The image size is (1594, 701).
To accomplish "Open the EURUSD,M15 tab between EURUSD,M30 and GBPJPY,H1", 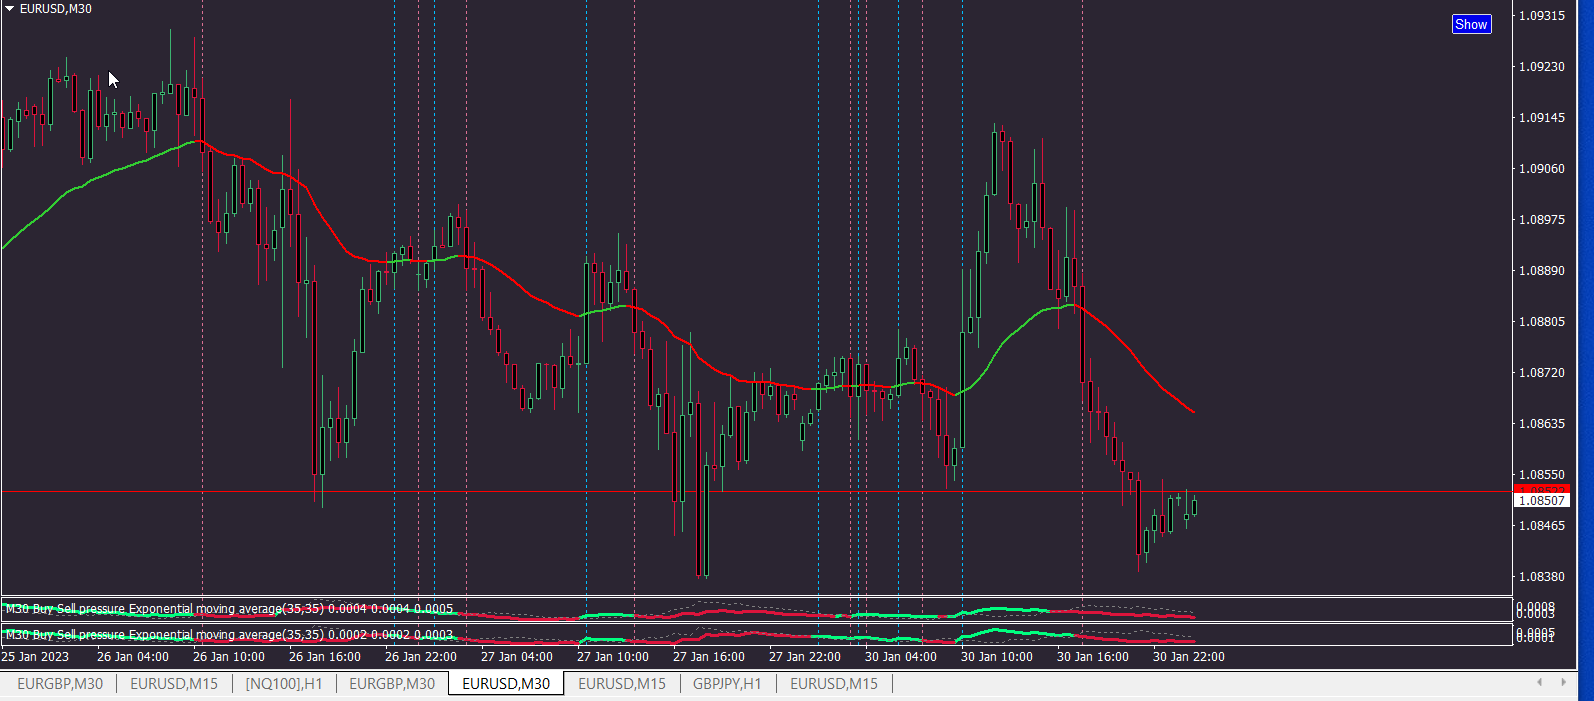I will [622, 684].
